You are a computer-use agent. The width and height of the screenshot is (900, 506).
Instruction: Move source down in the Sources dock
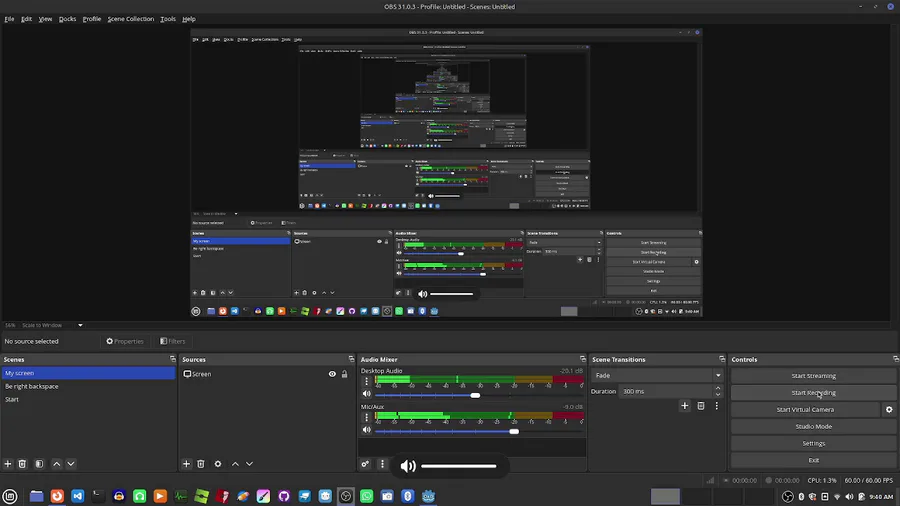tap(249, 464)
